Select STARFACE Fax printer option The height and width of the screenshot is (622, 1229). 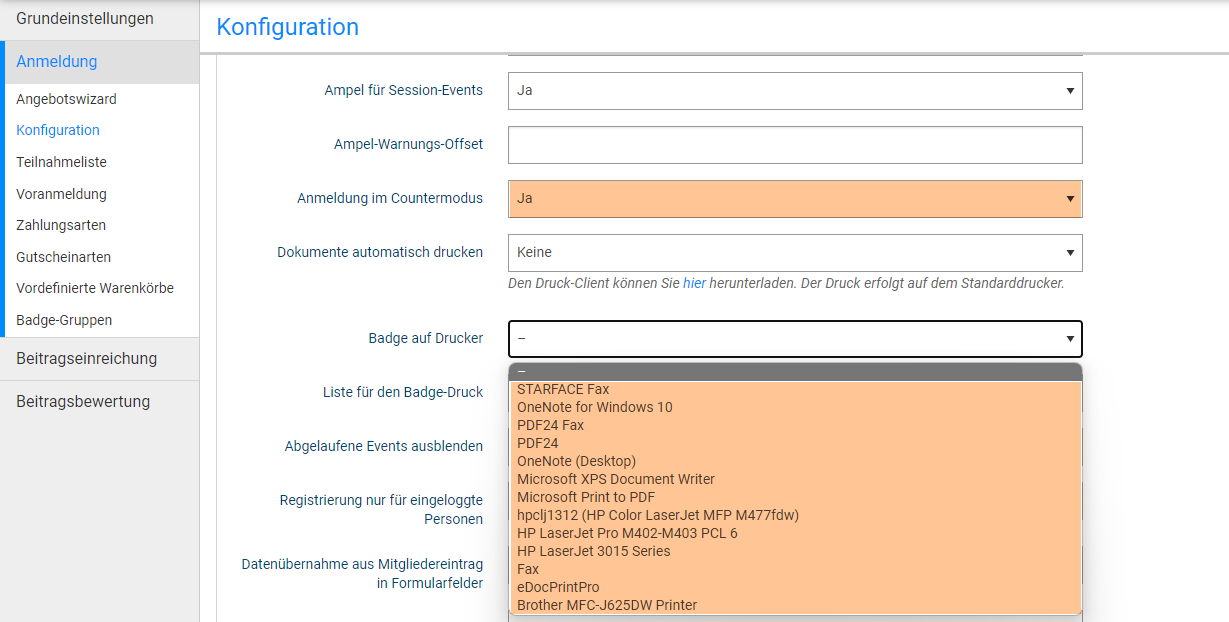pos(563,389)
